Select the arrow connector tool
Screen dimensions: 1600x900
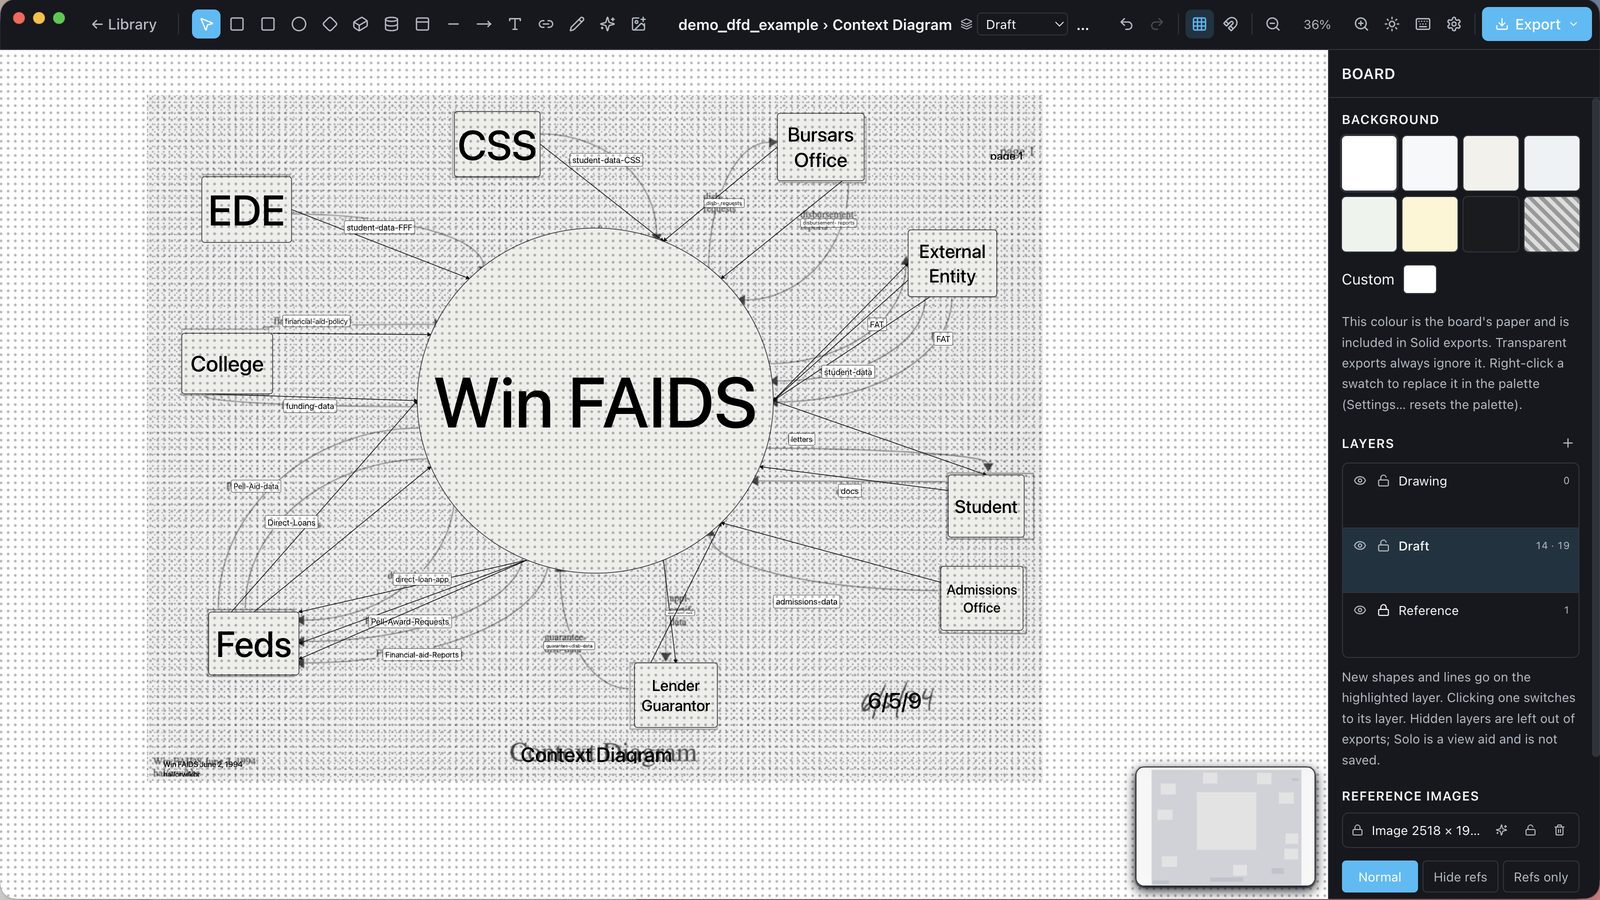(484, 24)
